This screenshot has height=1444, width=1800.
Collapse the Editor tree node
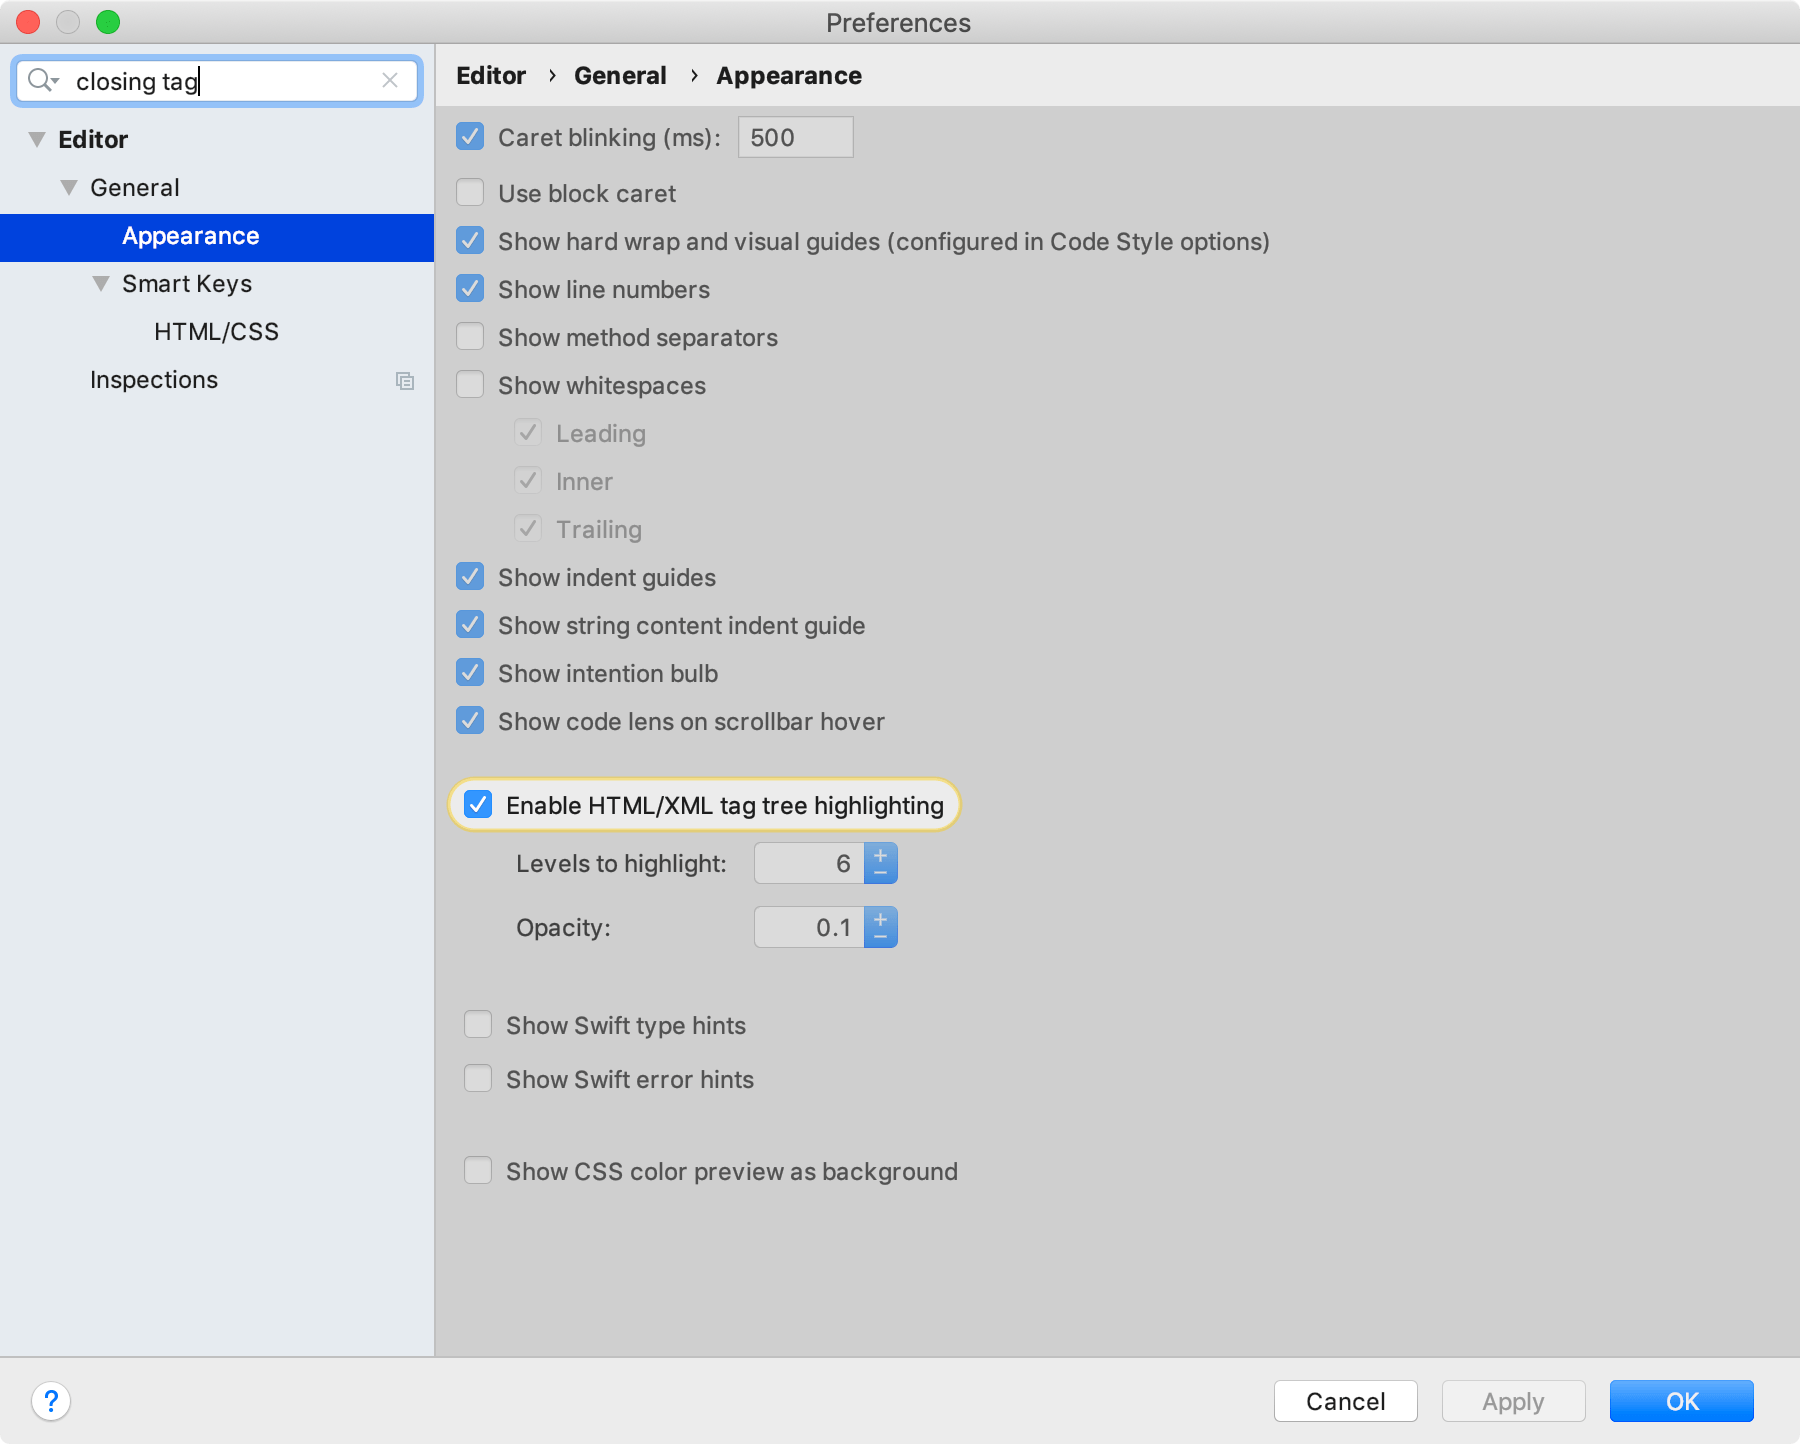point(37,140)
